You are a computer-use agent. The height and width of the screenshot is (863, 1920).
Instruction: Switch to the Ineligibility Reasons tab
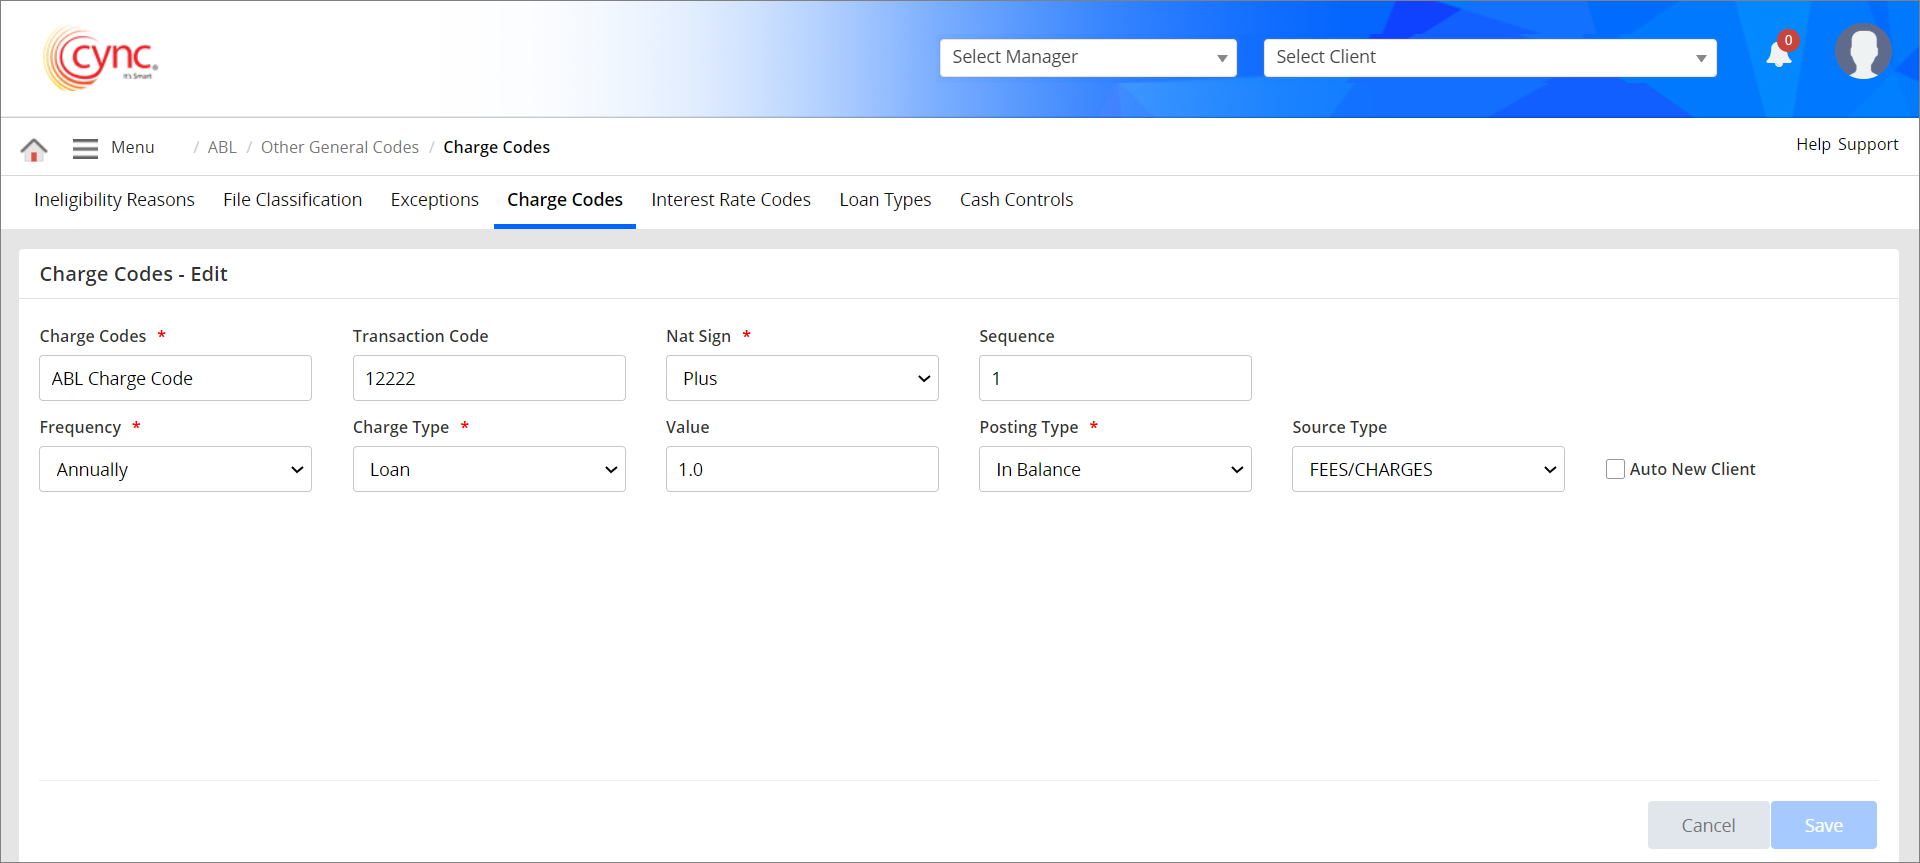pos(114,200)
